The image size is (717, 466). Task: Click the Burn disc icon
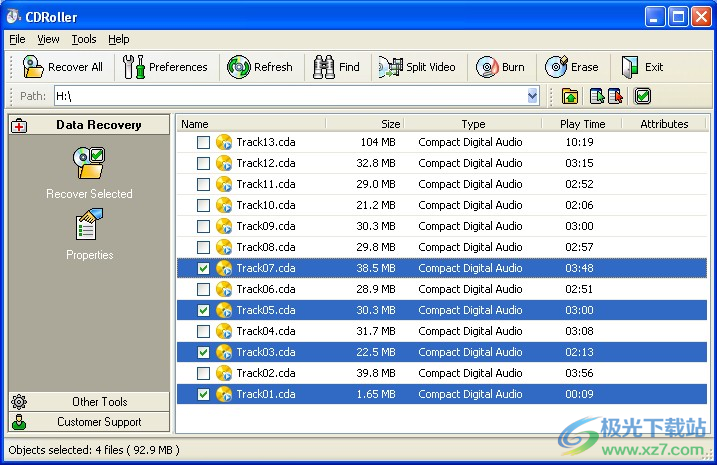click(487, 67)
